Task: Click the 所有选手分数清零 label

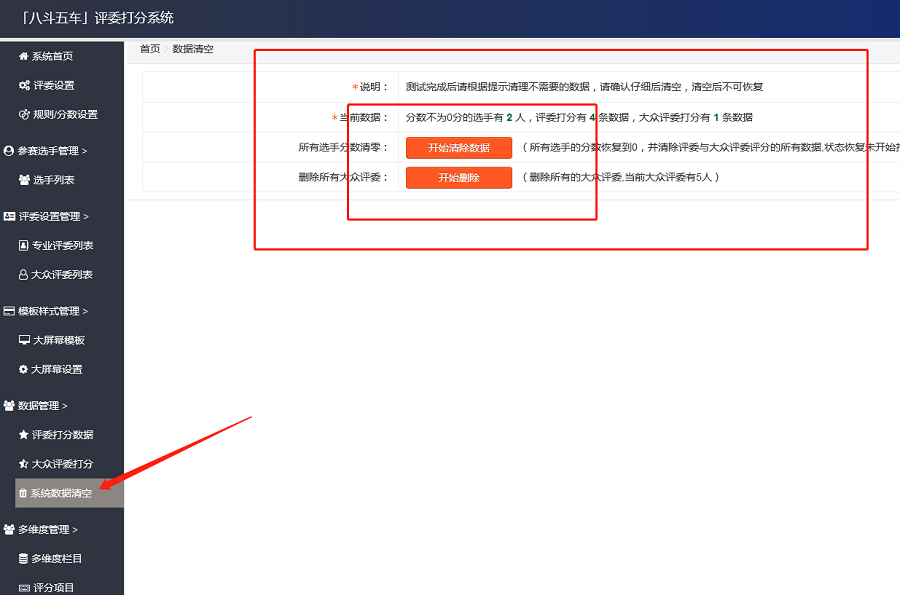Action: click(344, 147)
